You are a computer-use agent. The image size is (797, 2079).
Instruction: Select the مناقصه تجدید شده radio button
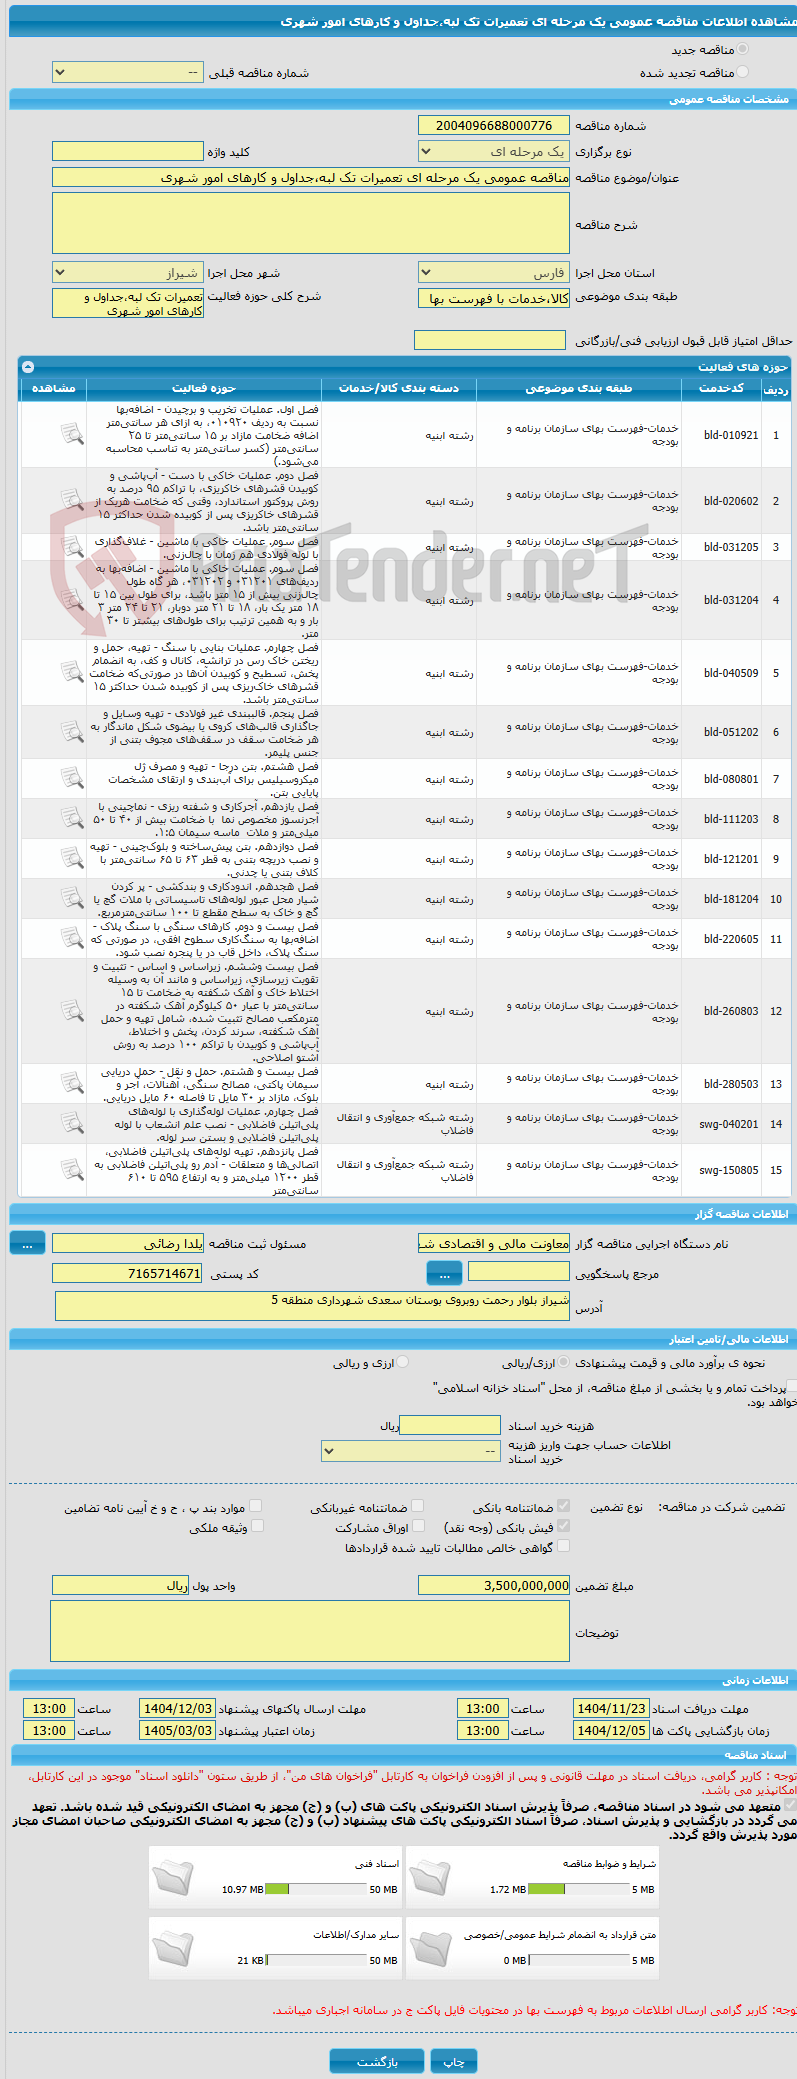(x=742, y=72)
